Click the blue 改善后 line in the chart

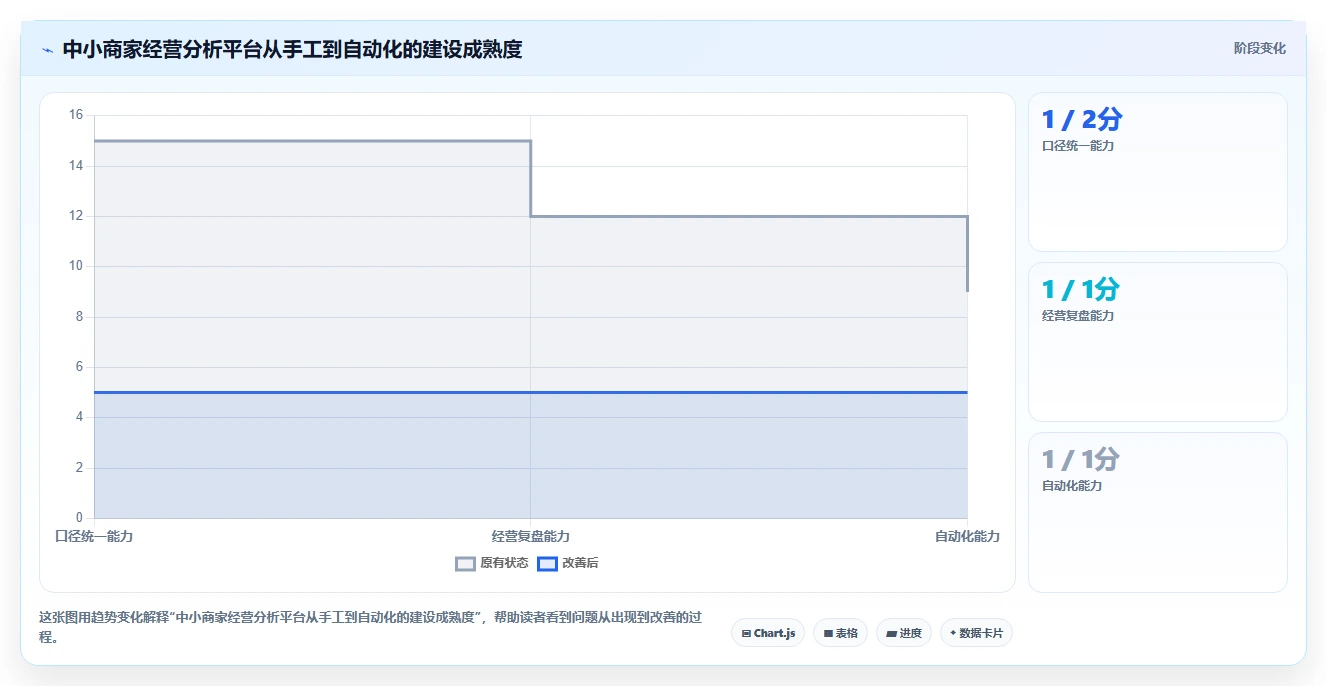coord(530,392)
